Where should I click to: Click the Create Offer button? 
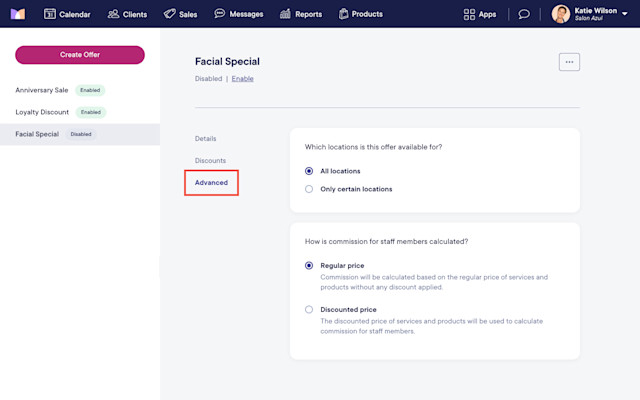[x=80, y=55]
